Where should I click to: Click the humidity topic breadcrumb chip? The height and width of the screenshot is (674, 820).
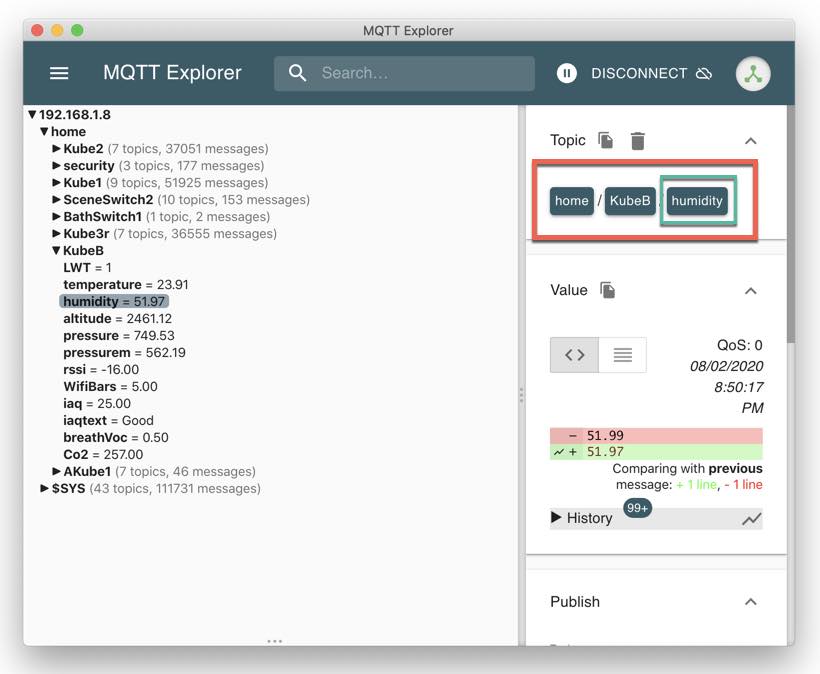(697, 201)
